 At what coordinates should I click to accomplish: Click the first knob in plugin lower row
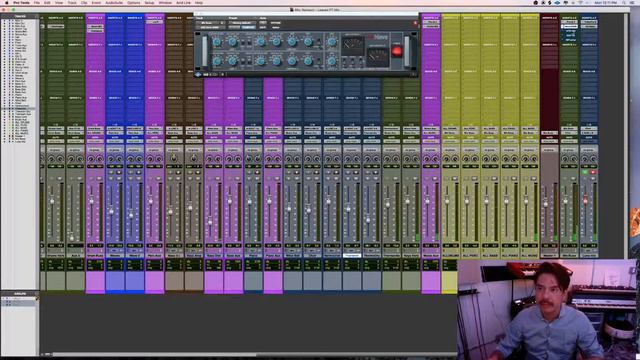(217, 61)
